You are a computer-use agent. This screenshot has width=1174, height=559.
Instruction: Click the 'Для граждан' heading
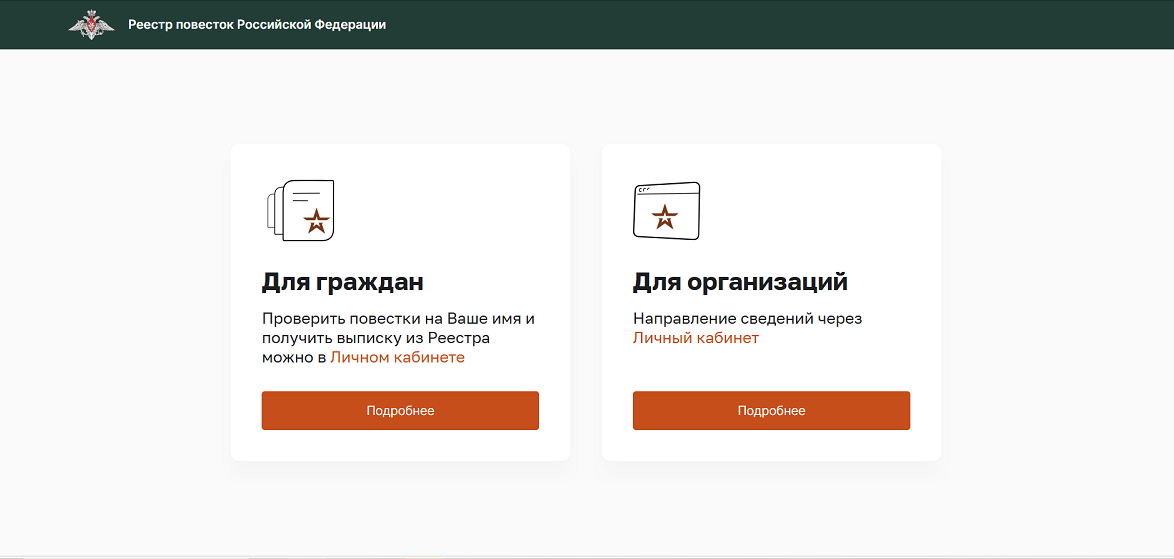coord(343,282)
